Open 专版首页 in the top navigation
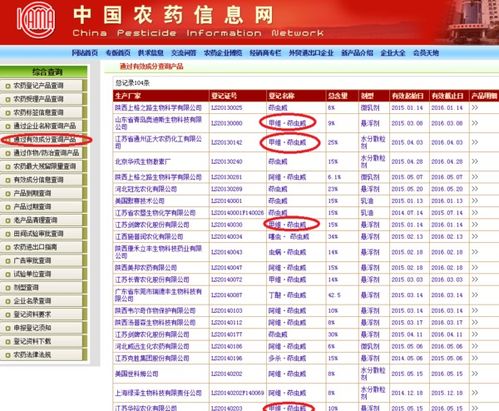This screenshot has width=499, height=411. pyautogui.click(x=118, y=53)
